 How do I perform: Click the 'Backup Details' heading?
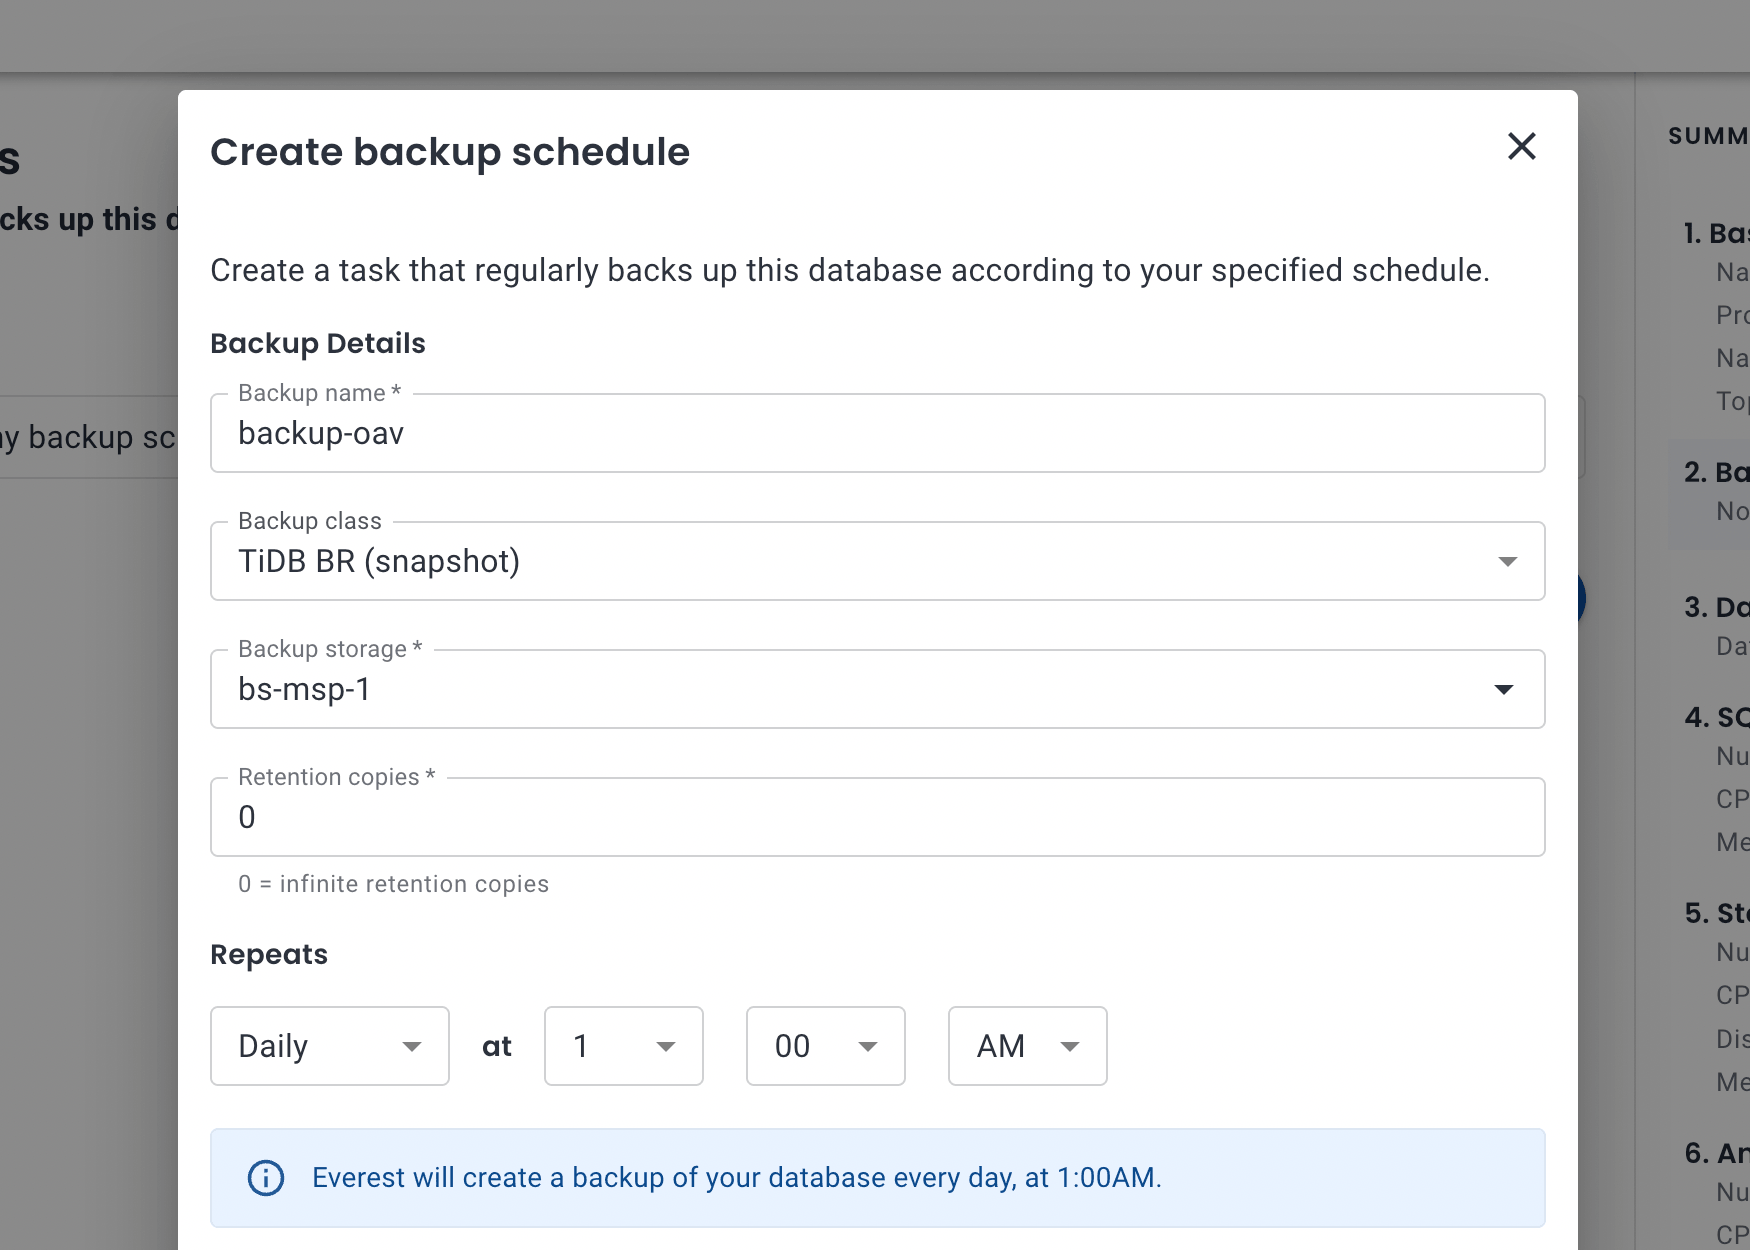coord(318,343)
